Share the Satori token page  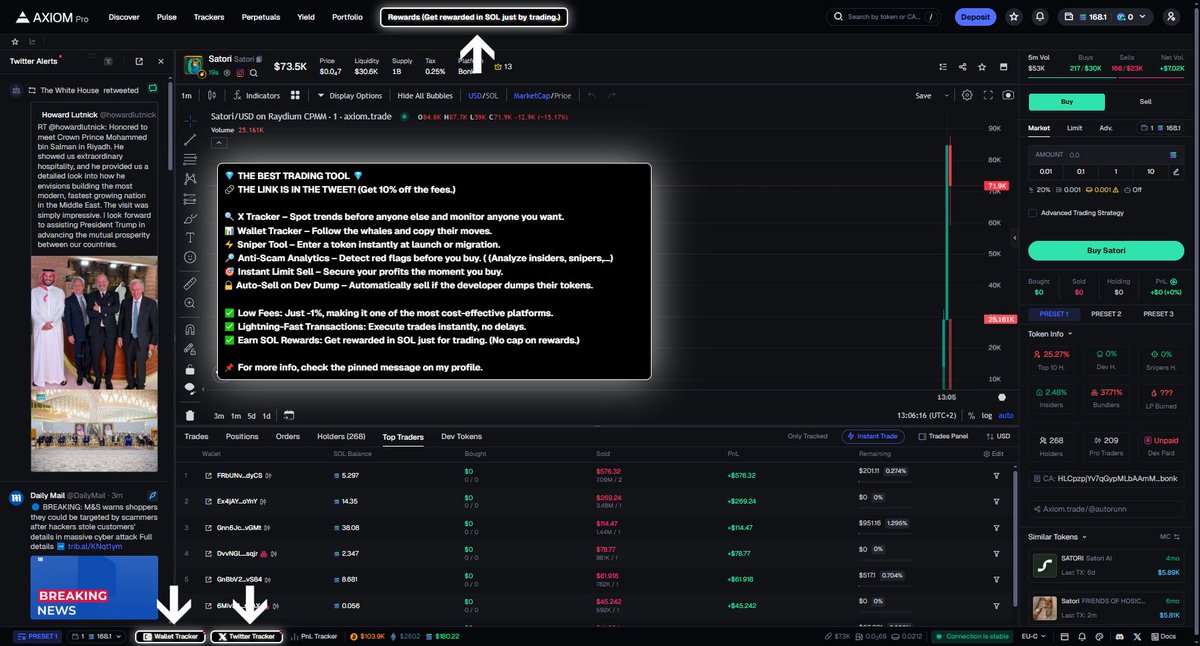(x=962, y=67)
